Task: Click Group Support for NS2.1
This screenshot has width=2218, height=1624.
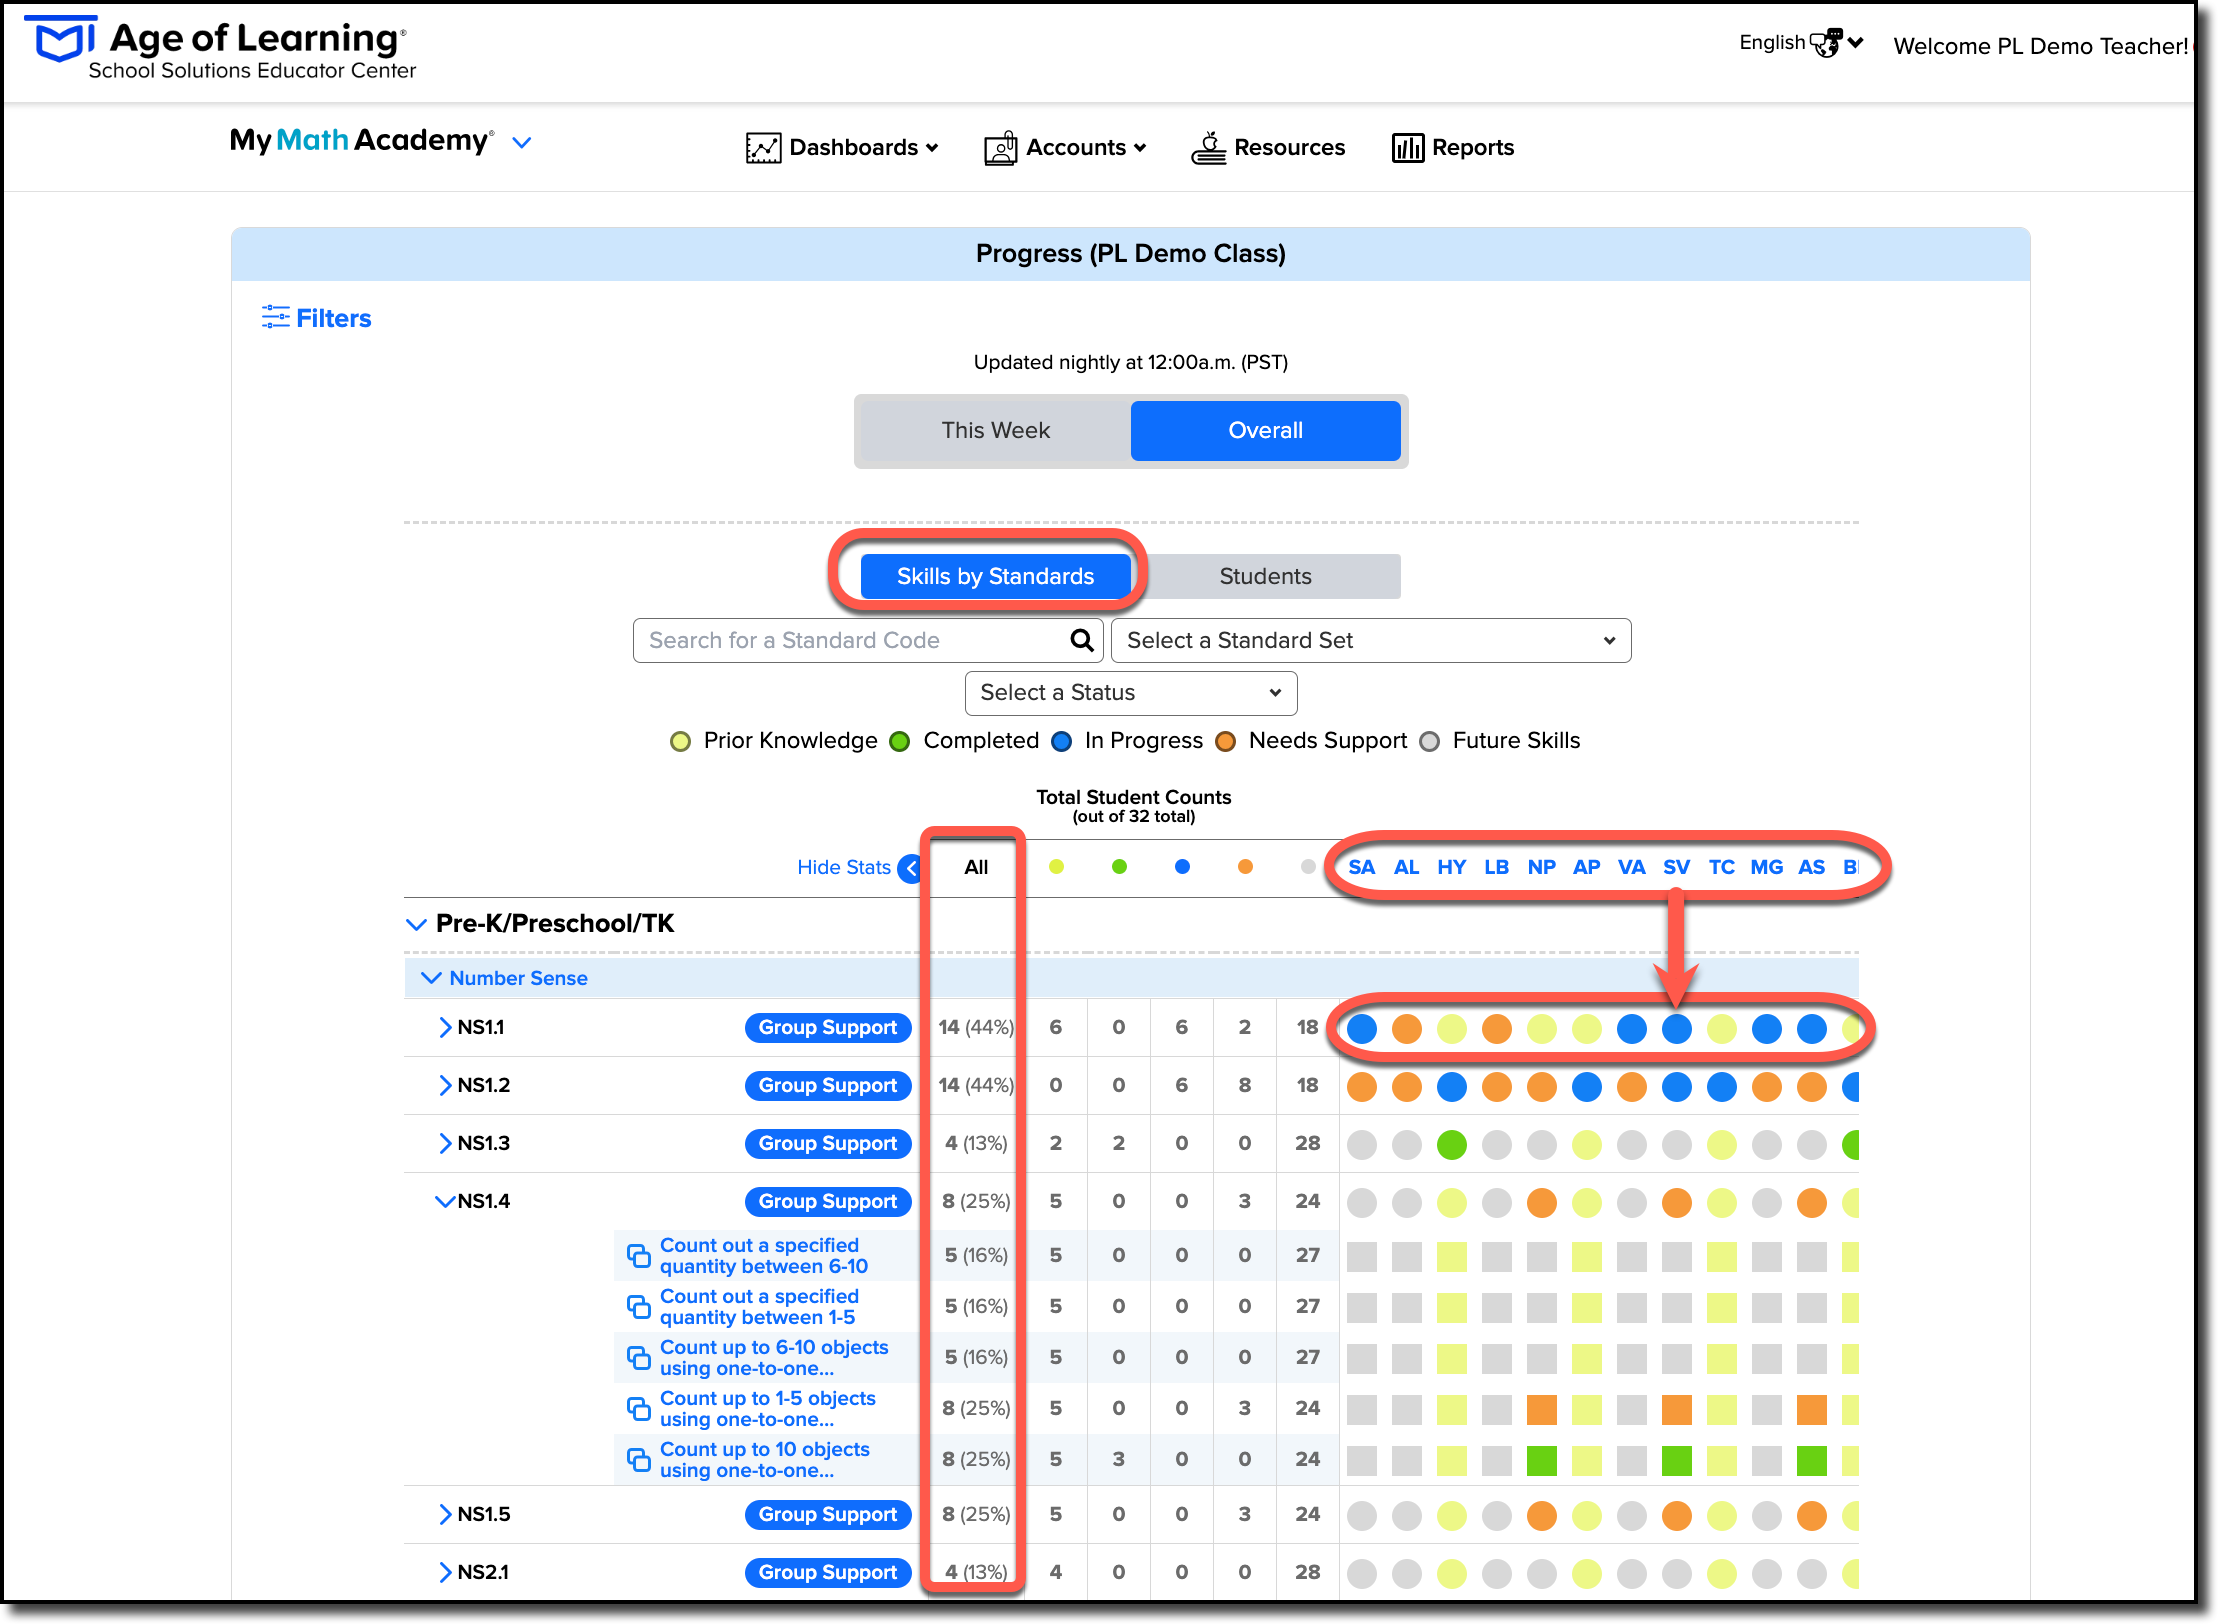Action: coord(828,1573)
